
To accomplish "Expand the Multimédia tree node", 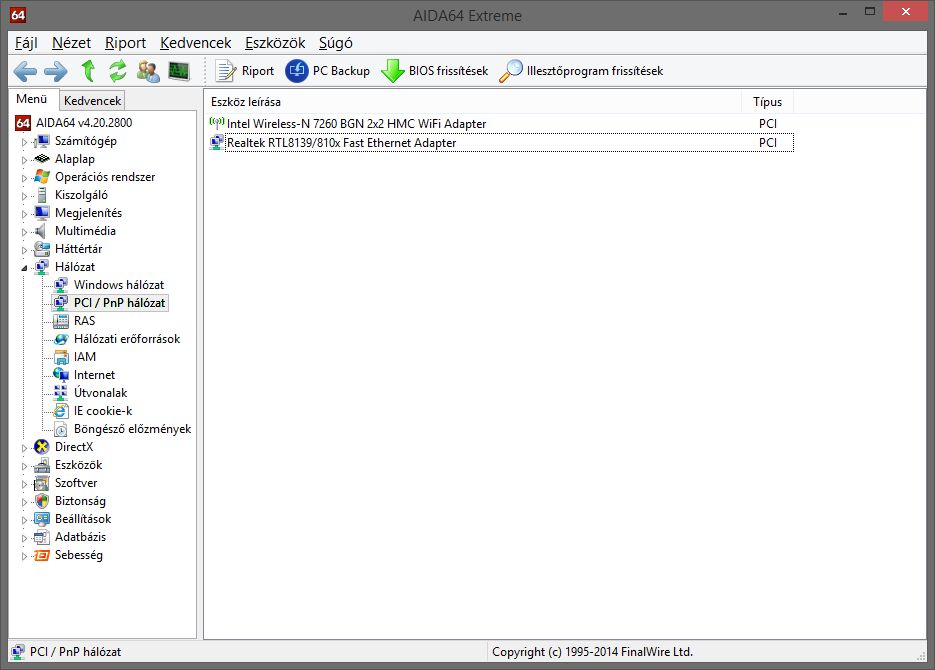I will (x=24, y=231).
